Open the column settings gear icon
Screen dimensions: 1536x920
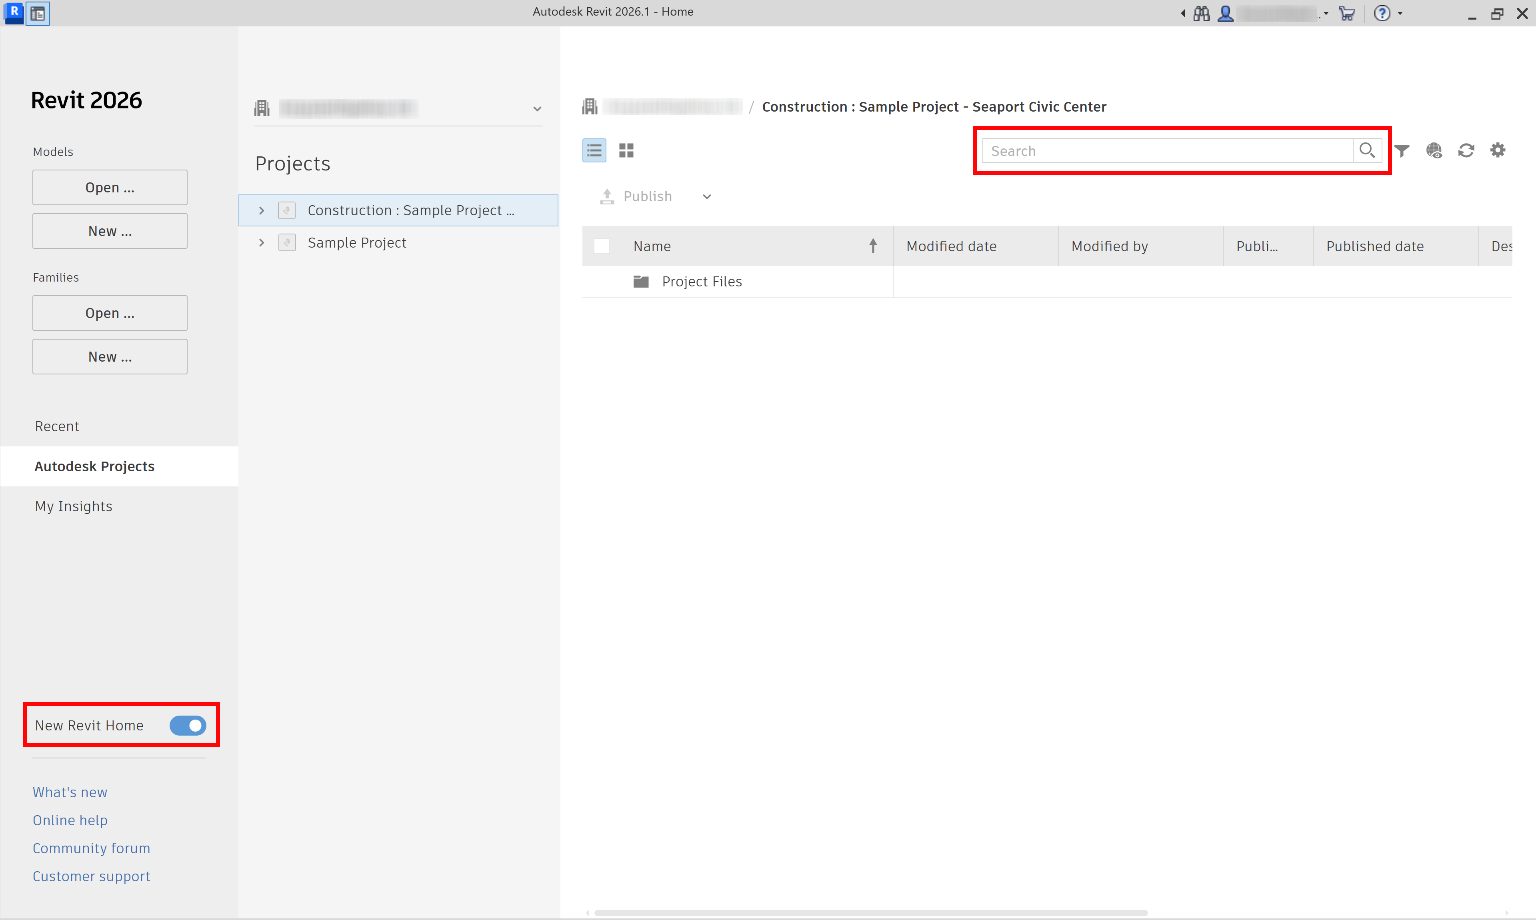pos(1498,150)
